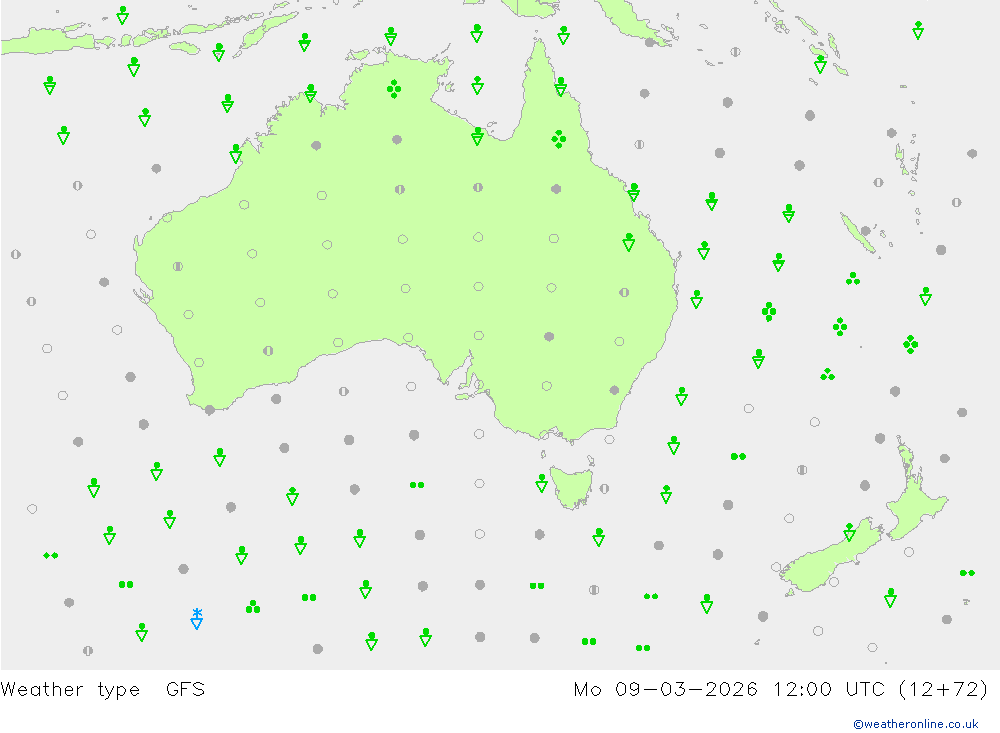This screenshot has height=733, width=1000.
Task: Select open circle symbol on North Island's southern tip
Action: [909, 552]
